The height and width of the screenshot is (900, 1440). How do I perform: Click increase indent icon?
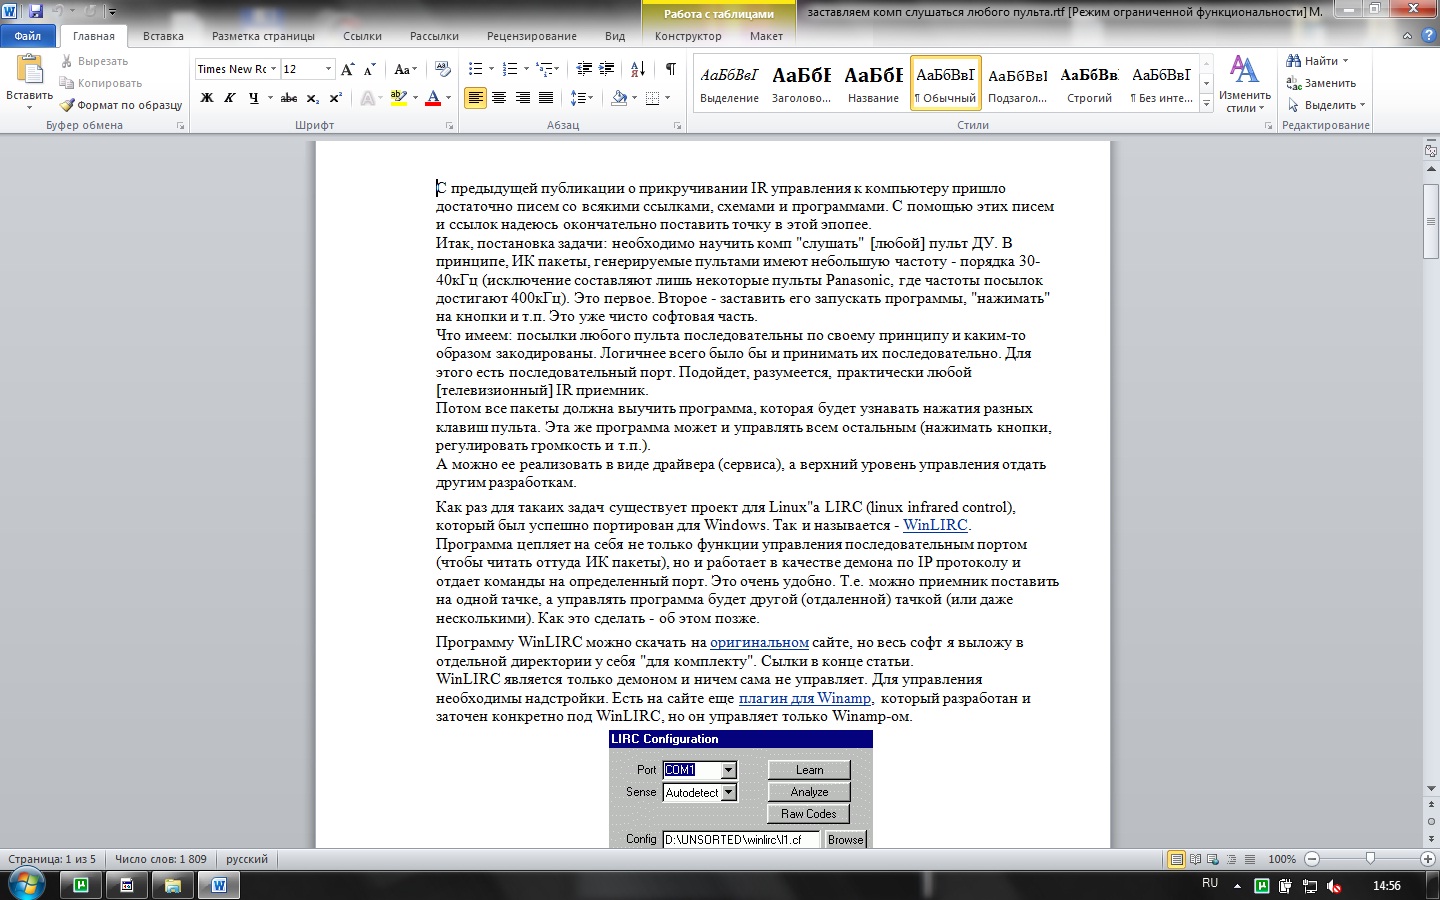click(607, 69)
